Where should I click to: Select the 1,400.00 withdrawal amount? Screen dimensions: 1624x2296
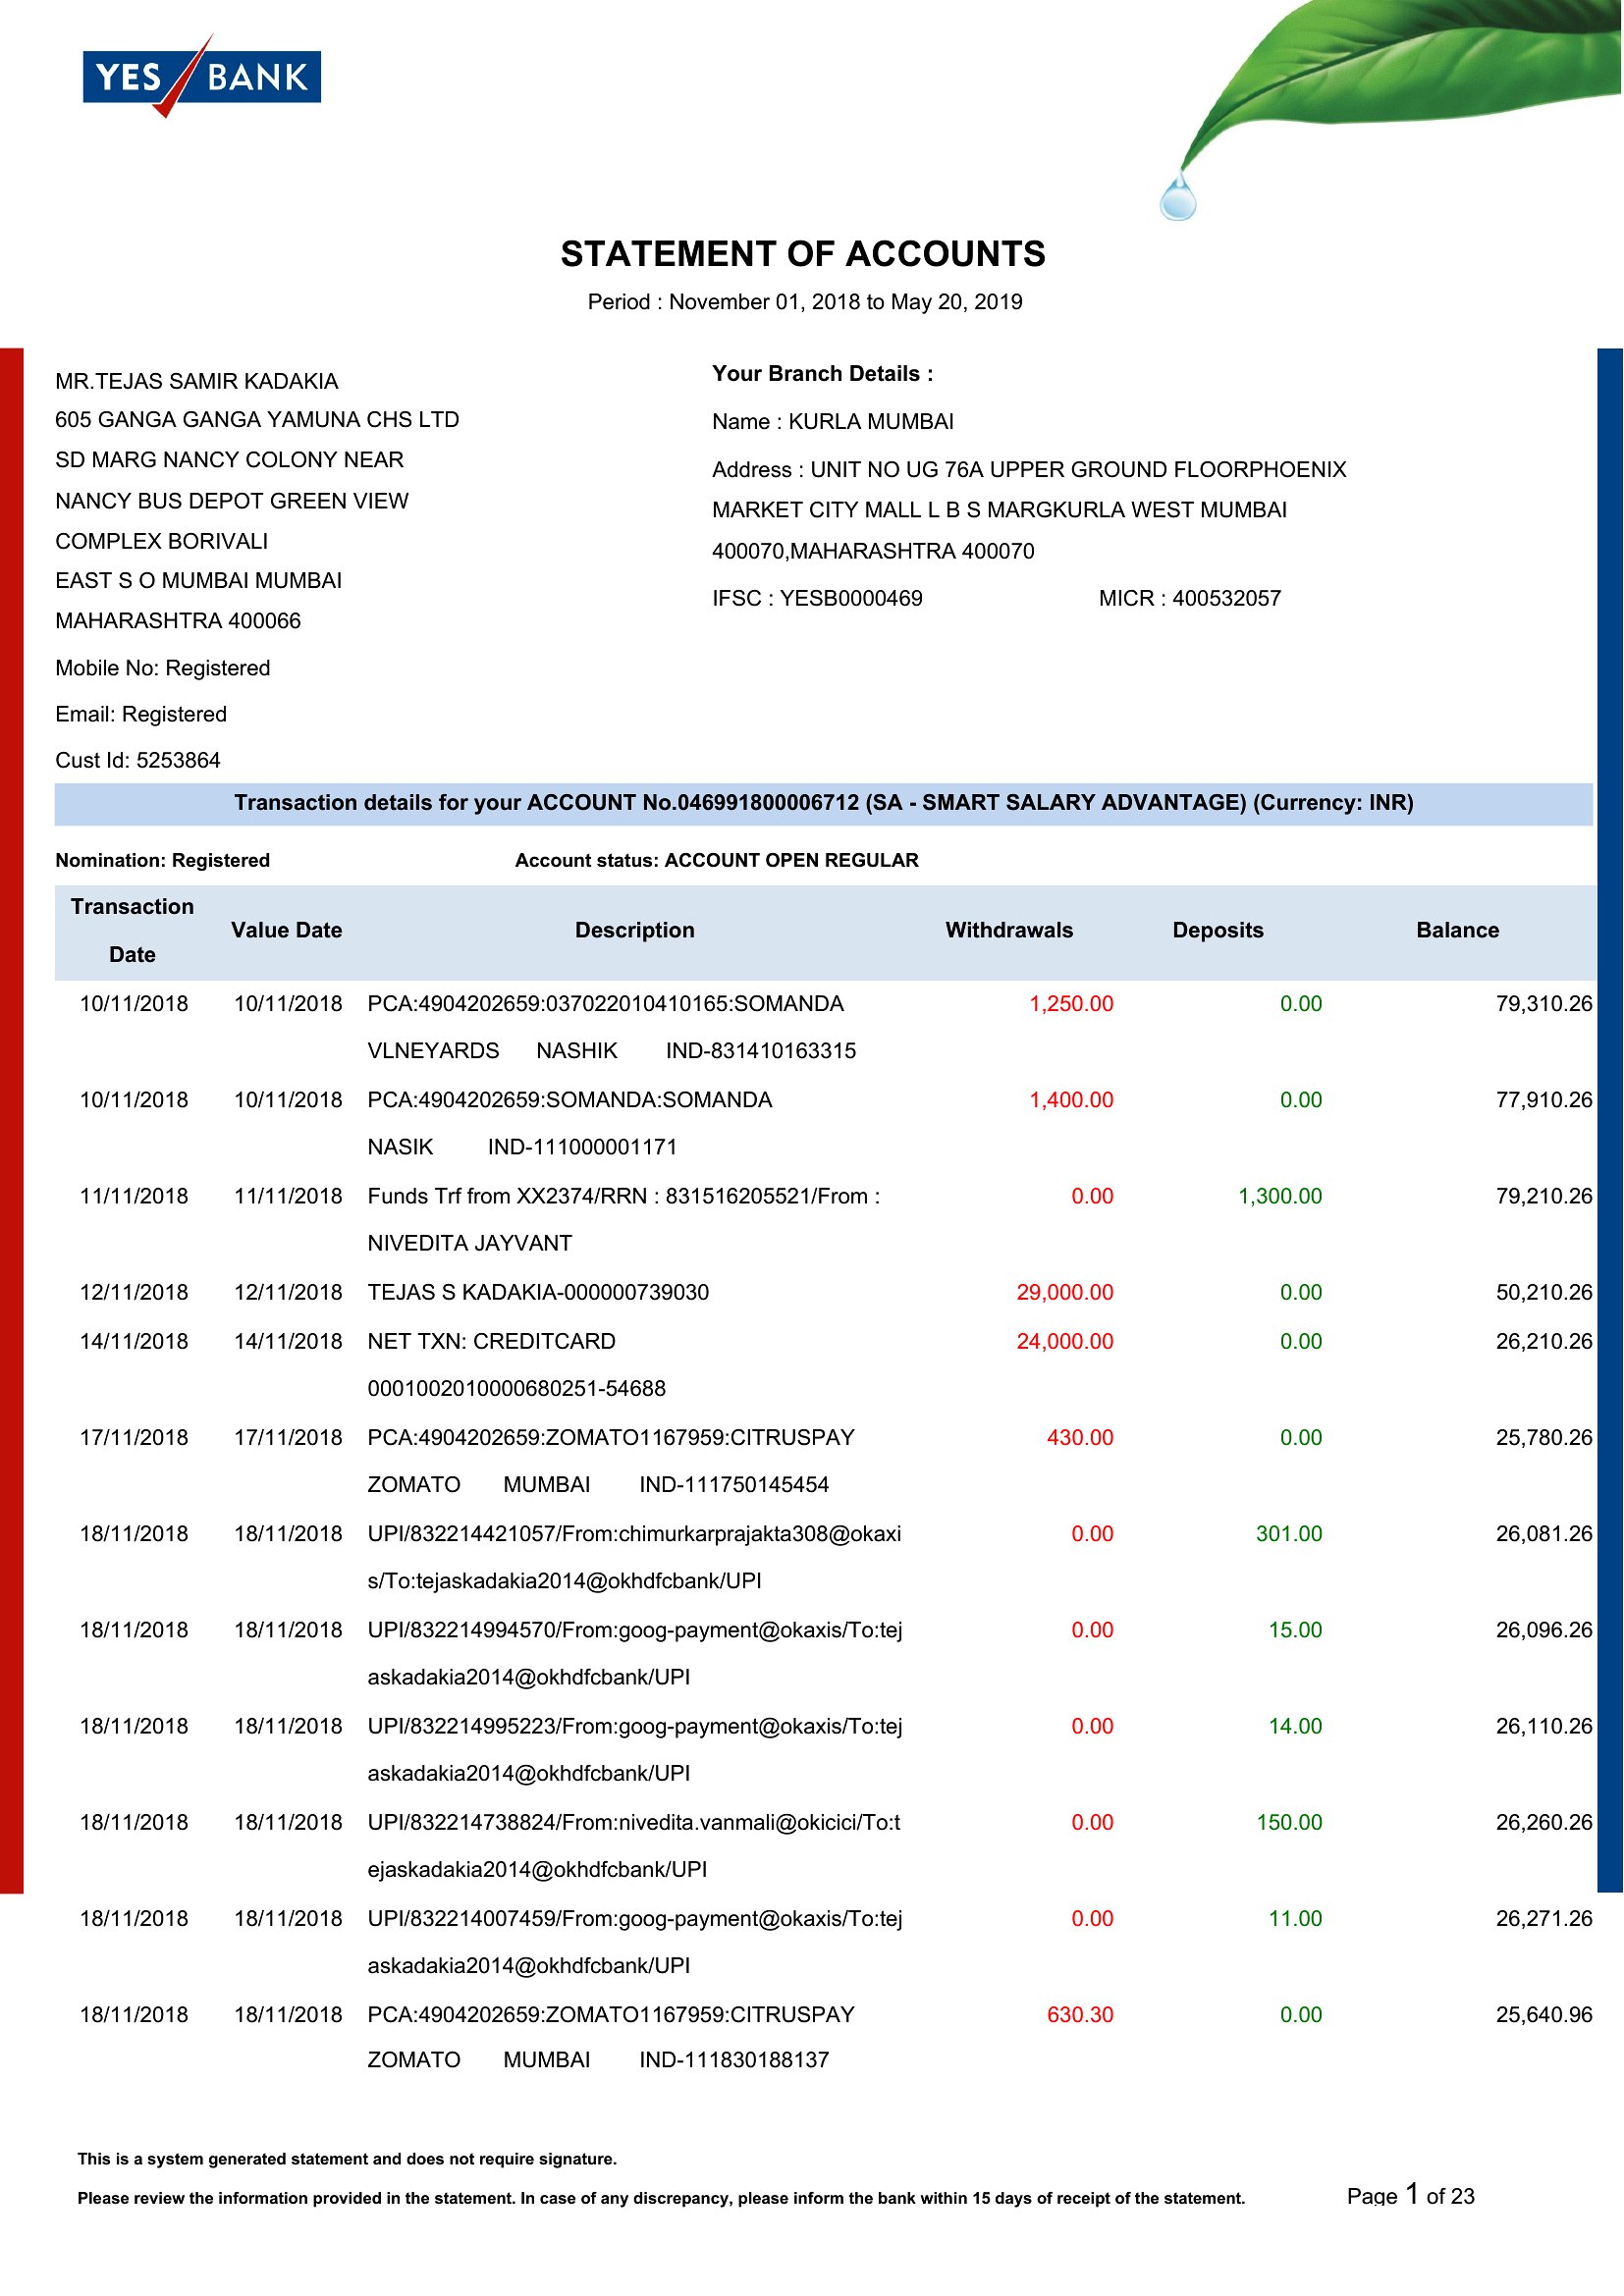(1072, 1099)
